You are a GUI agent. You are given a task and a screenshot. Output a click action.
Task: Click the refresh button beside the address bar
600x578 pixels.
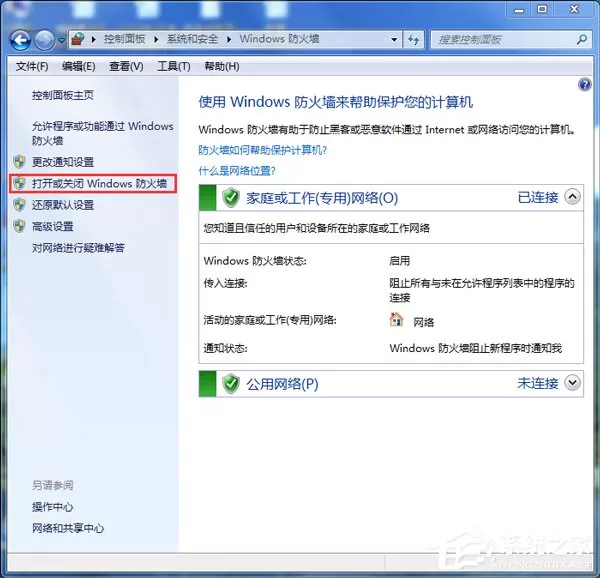(413, 39)
